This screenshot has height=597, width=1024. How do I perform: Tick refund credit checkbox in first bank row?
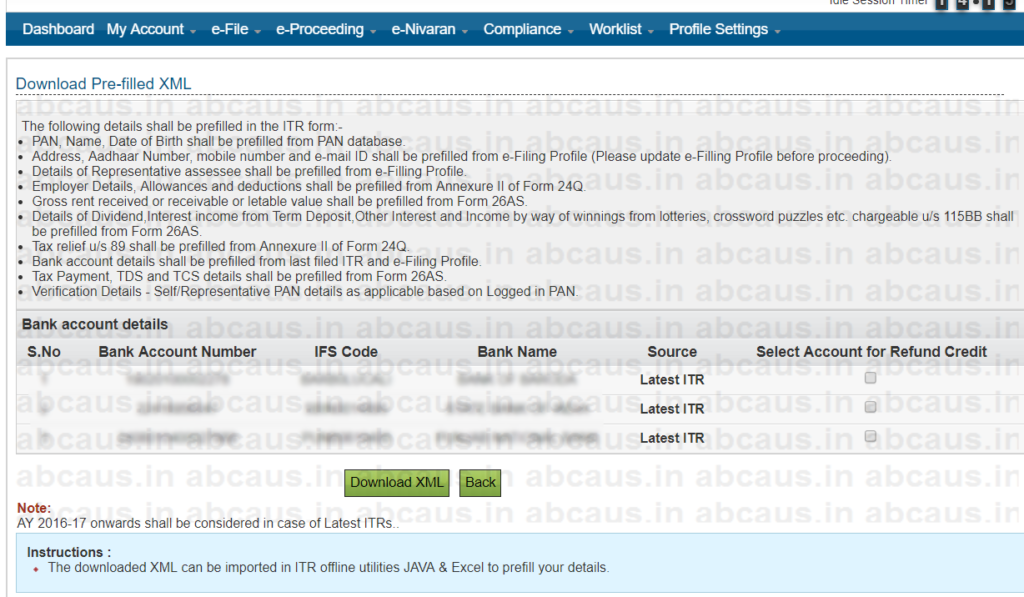pyautogui.click(x=870, y=378)
